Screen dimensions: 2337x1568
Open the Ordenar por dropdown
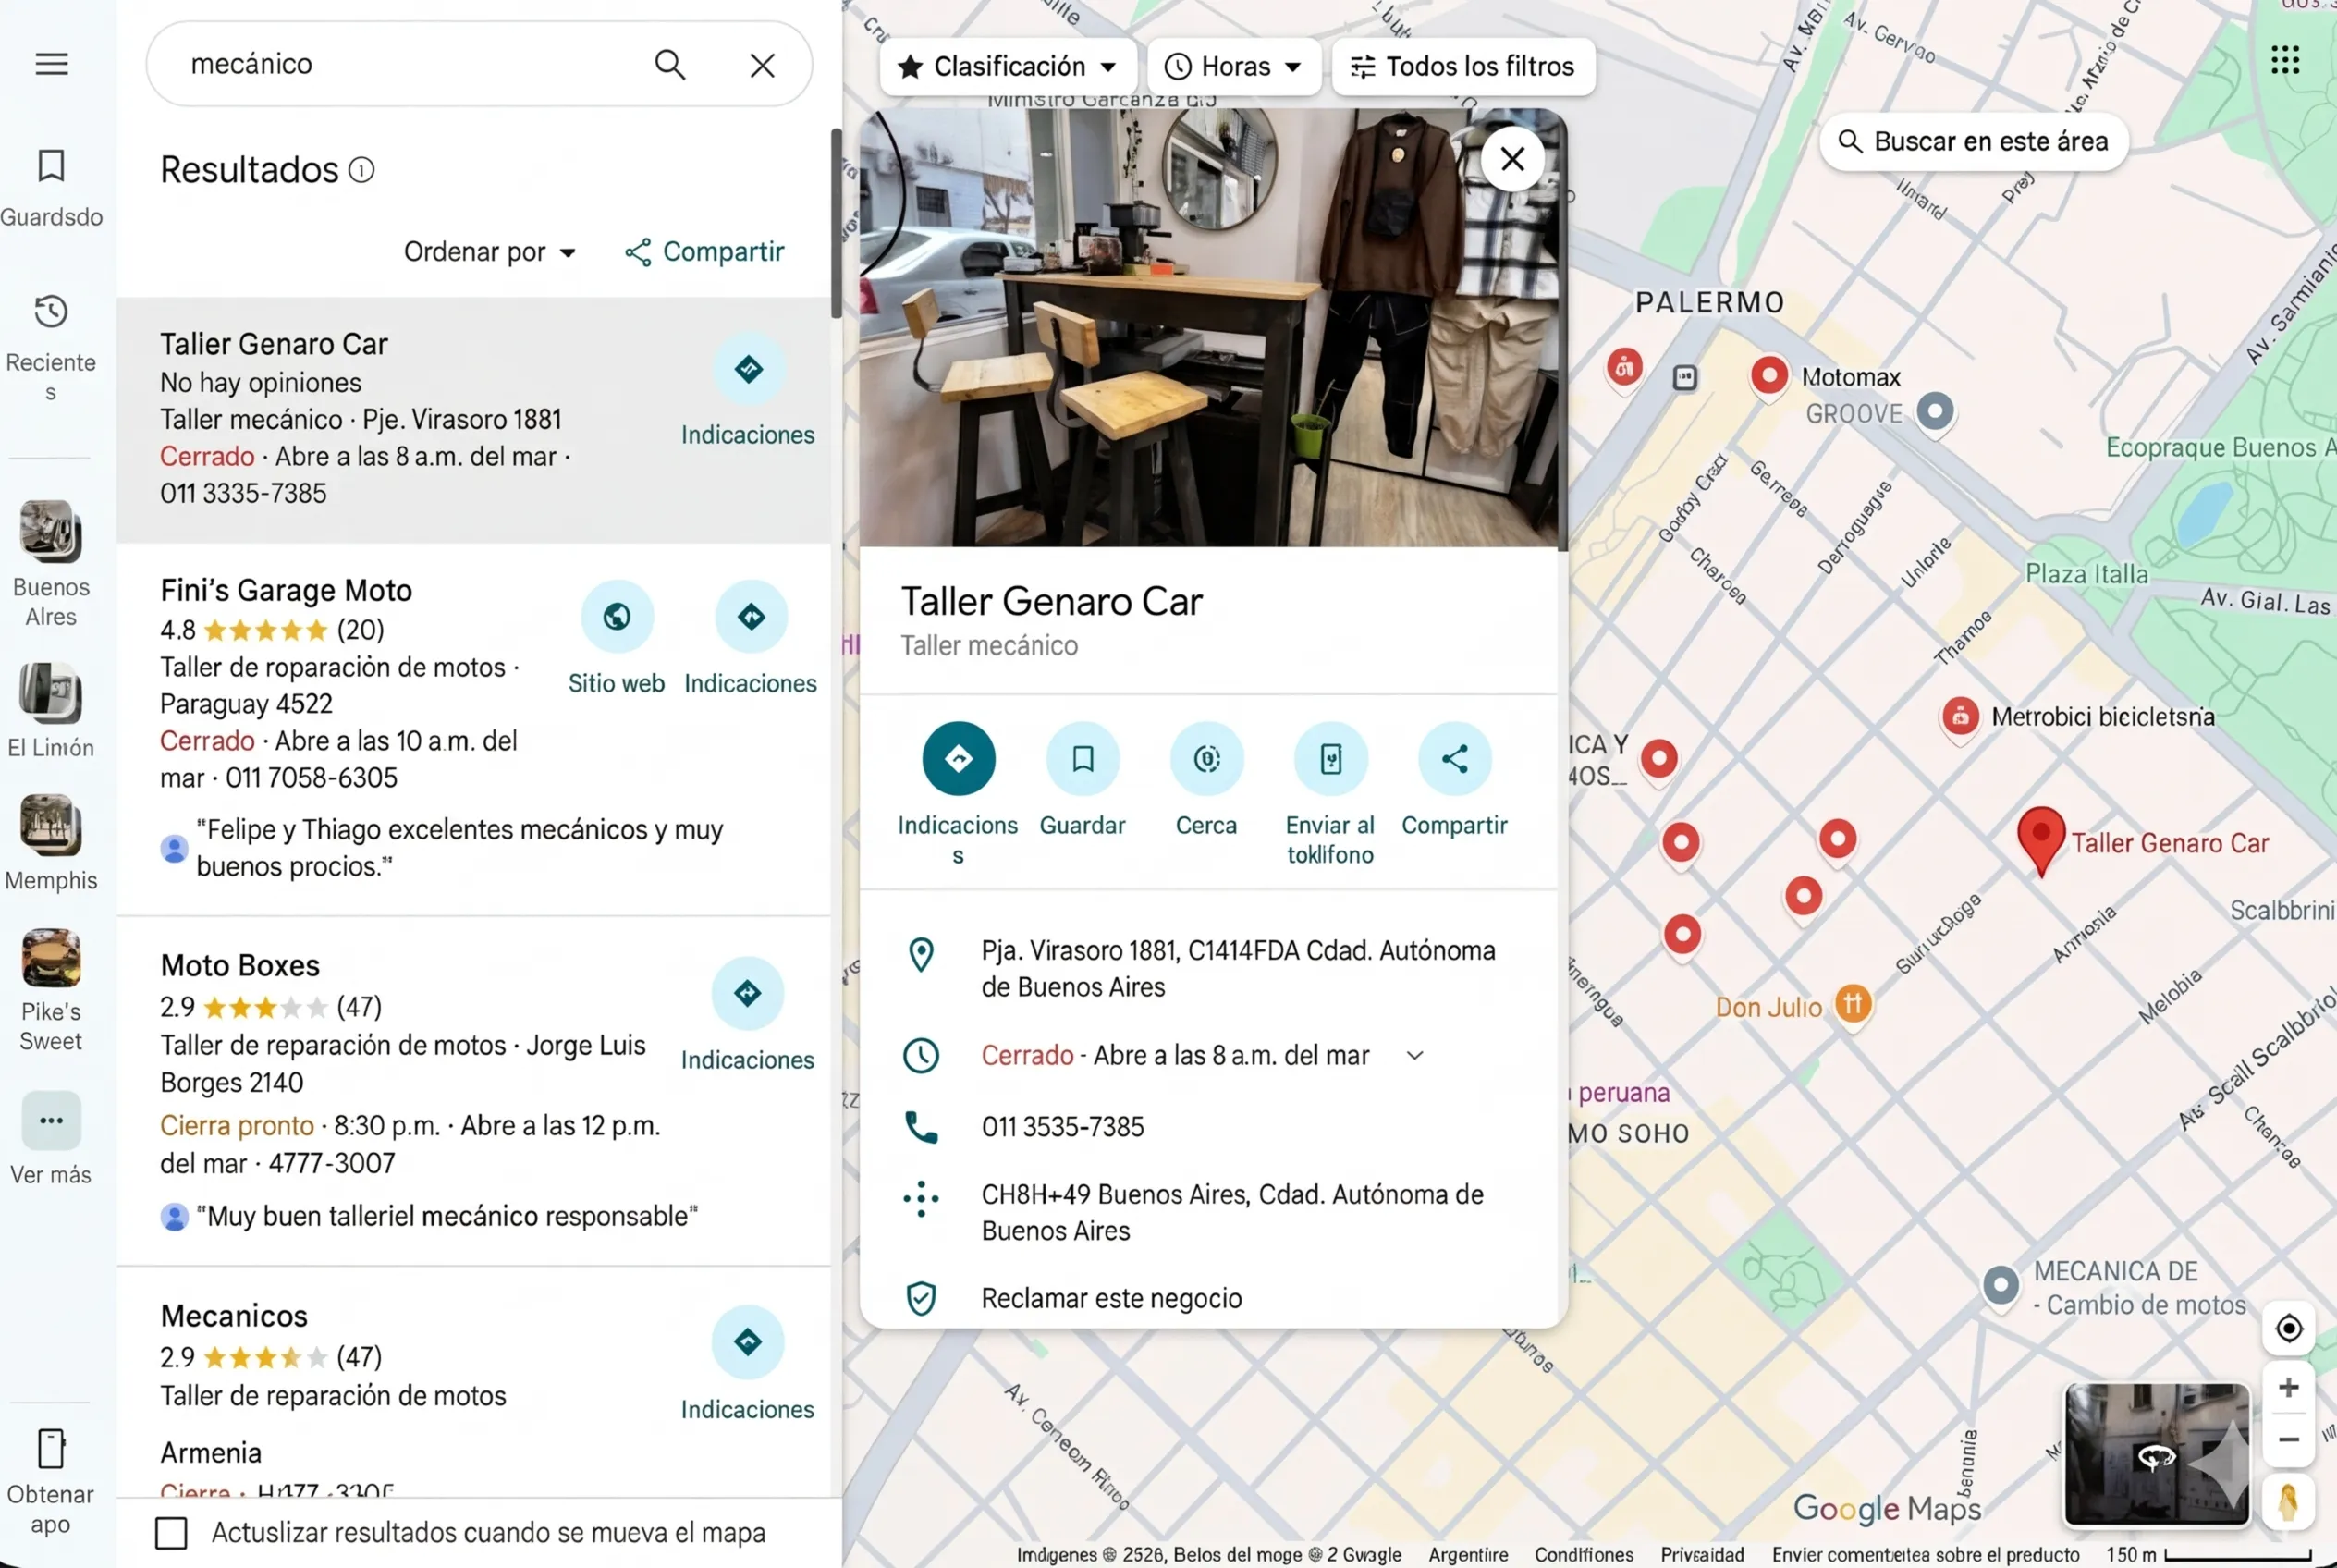point(489,251)
